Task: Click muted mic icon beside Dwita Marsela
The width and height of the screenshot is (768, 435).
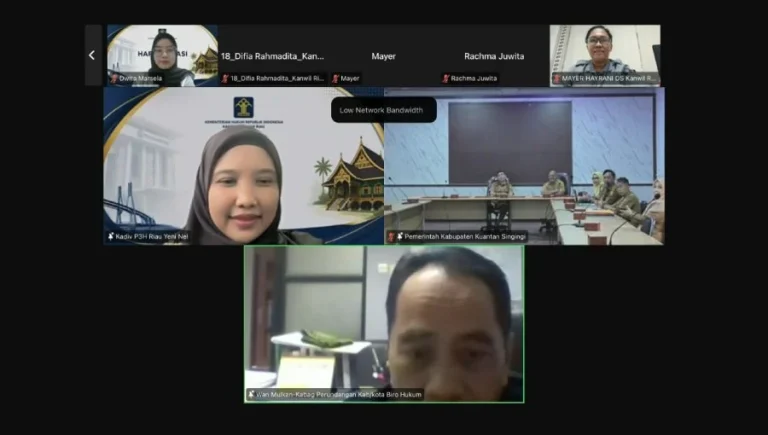Action: coord(114,78)
